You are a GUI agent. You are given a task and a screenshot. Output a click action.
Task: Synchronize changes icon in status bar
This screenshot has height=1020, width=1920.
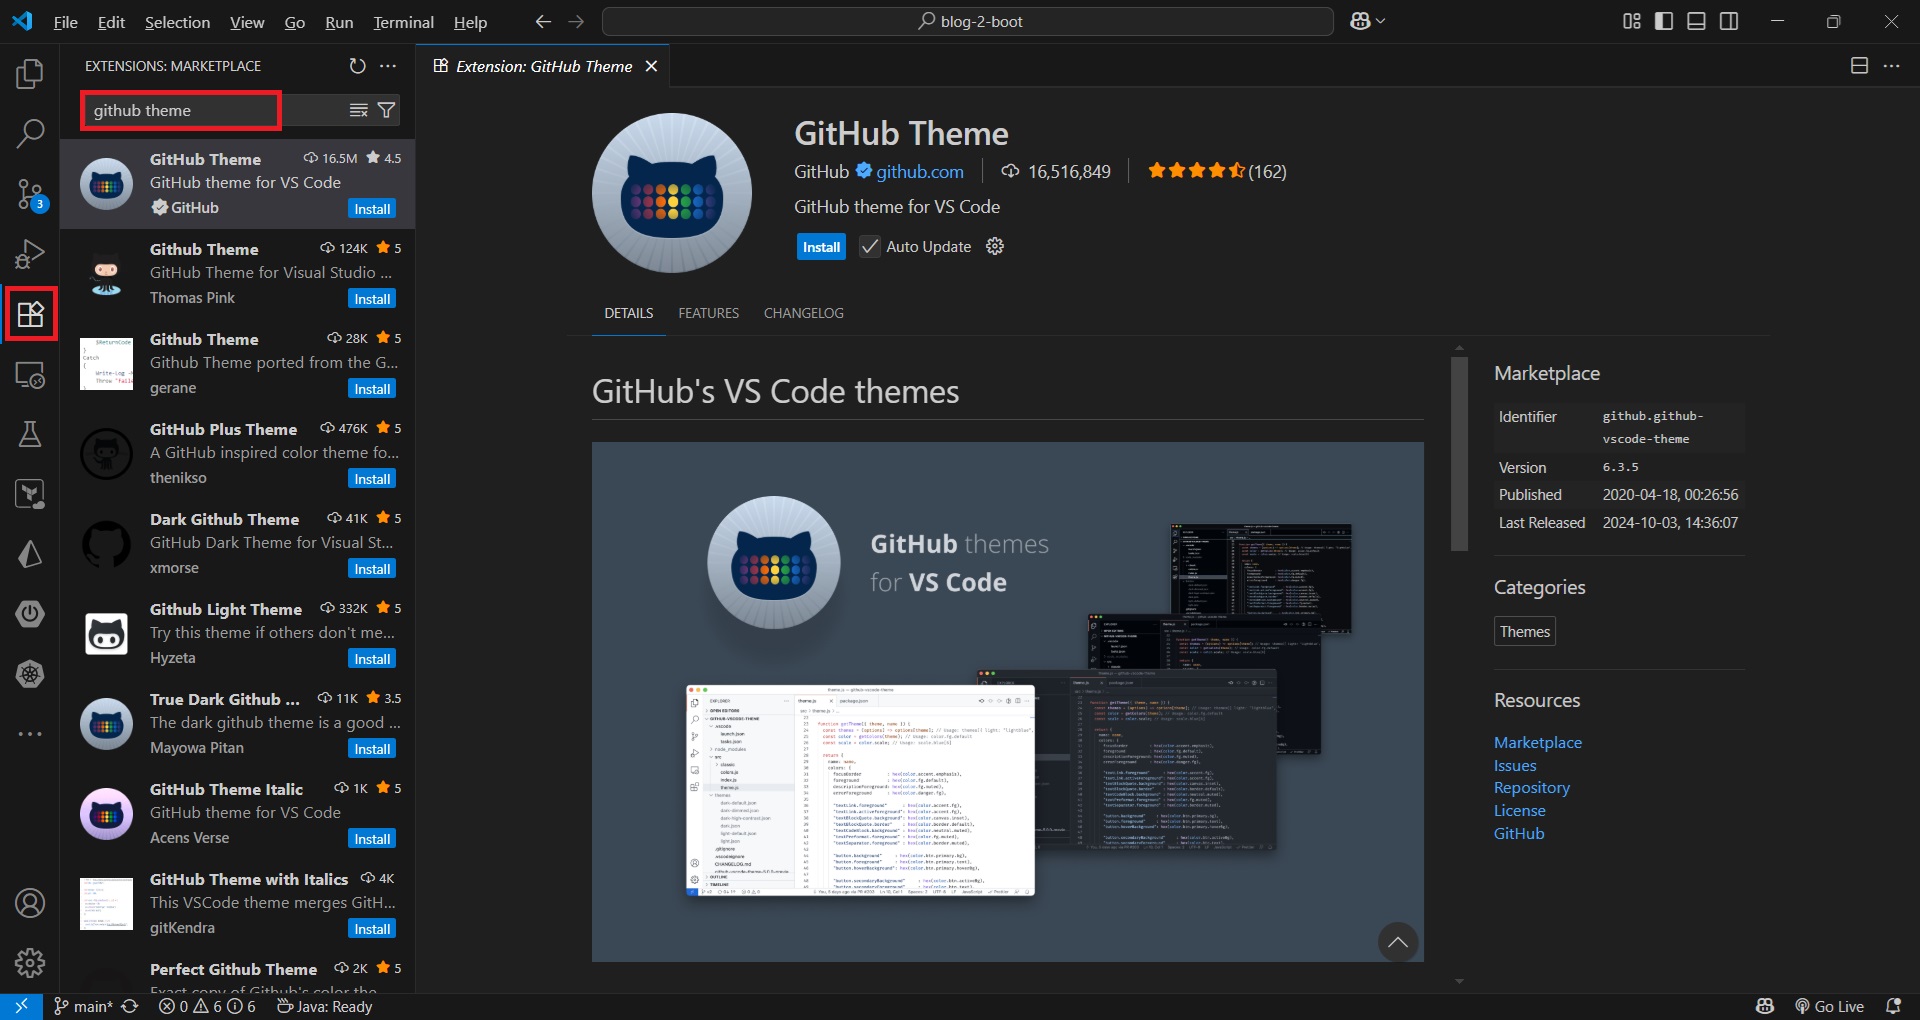130,1006
